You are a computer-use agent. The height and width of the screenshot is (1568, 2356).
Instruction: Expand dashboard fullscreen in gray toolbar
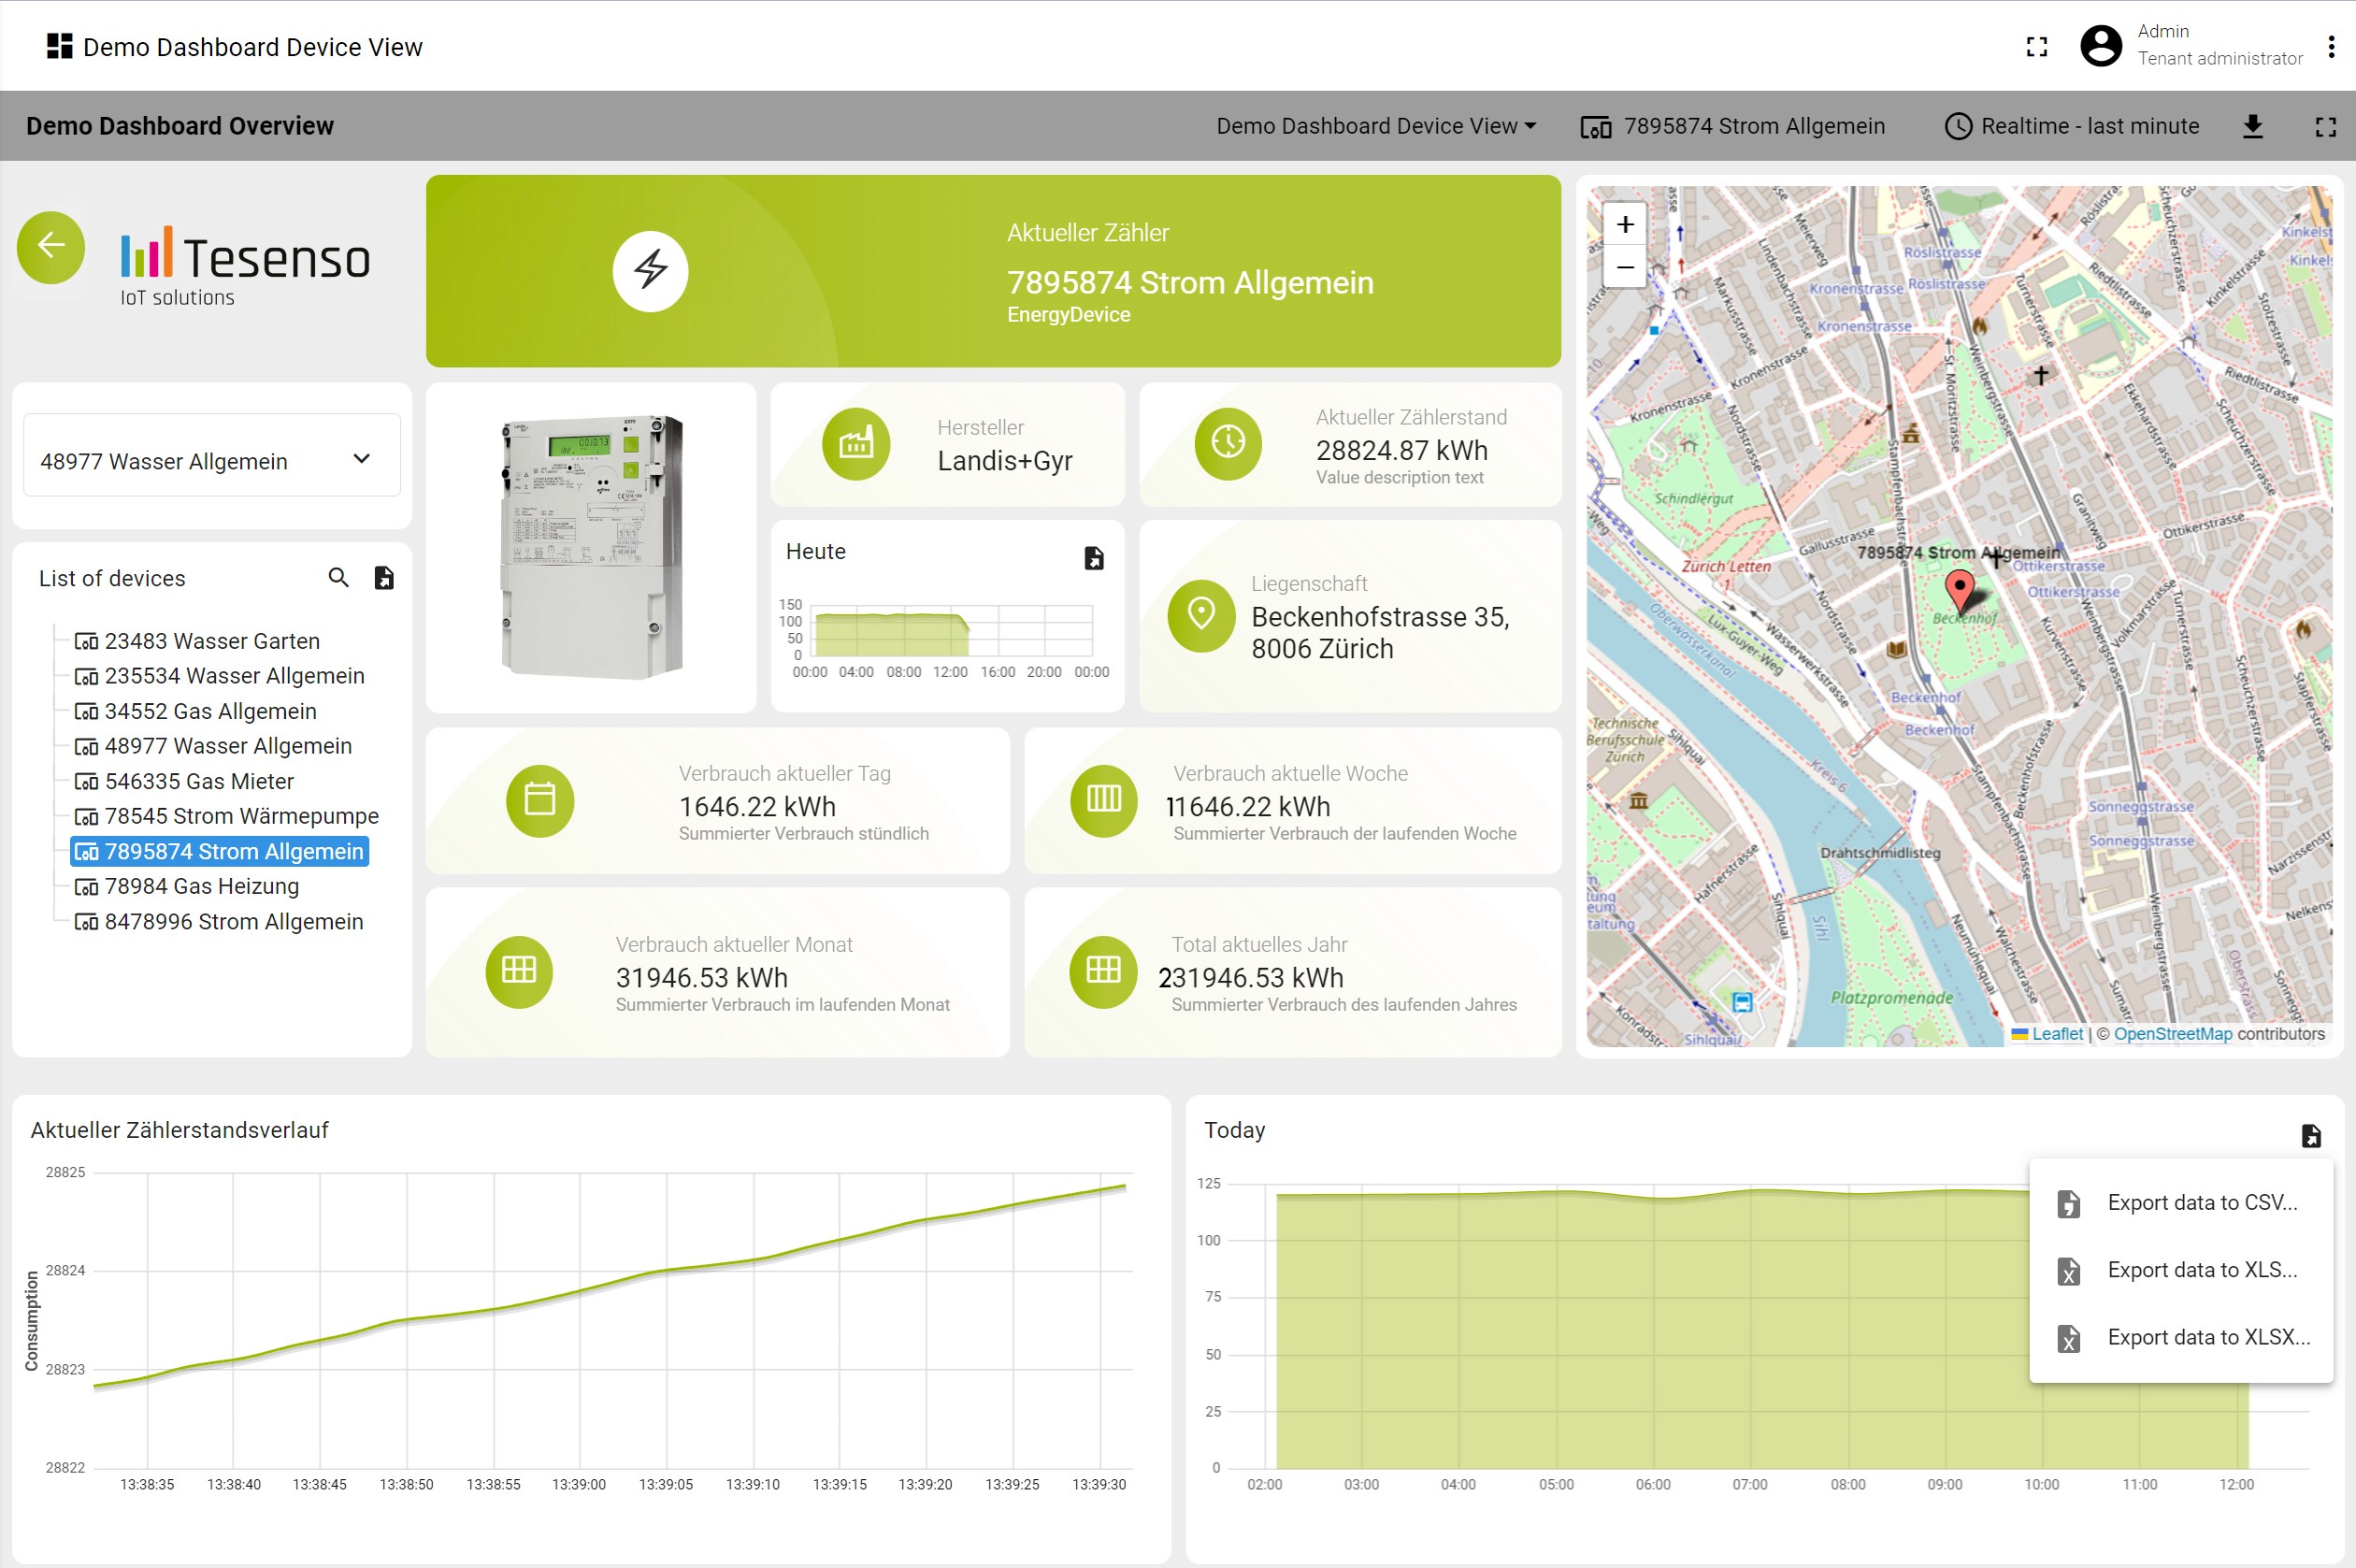pyautogui.click(x=2325, y=126)
